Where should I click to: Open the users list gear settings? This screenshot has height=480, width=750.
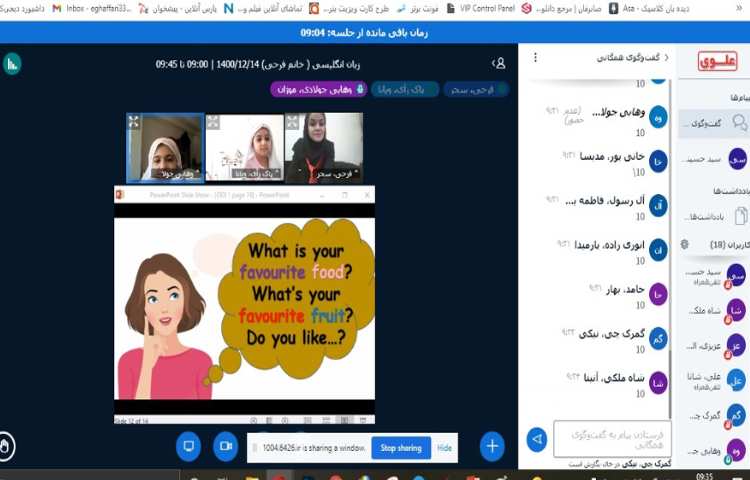684,244
